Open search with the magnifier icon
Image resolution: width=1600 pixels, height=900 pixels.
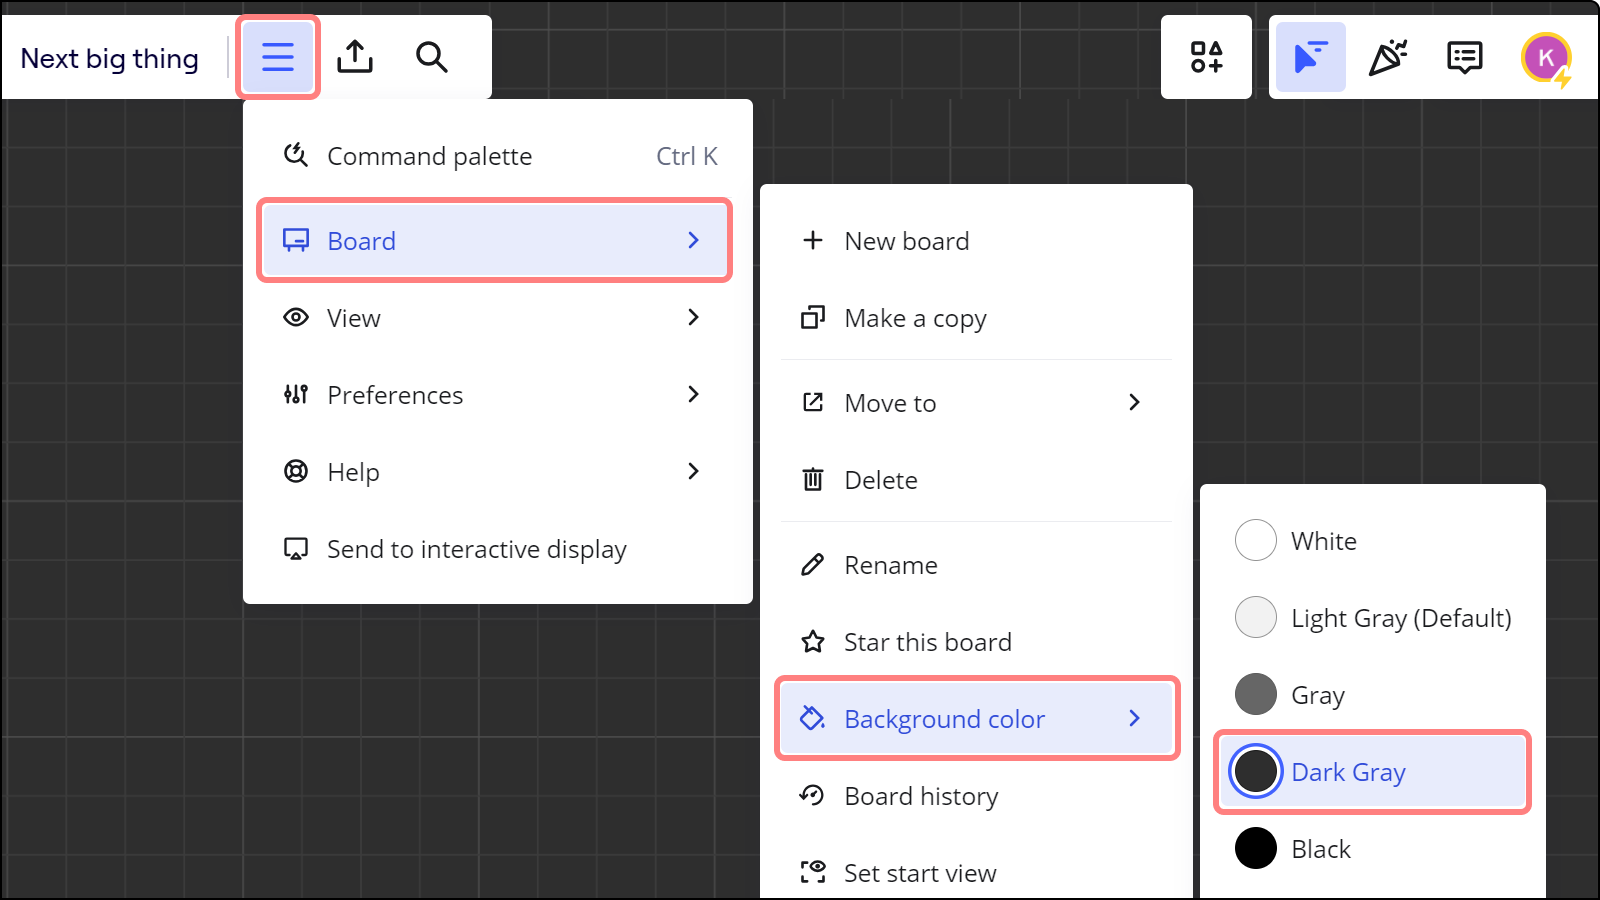coord(432,57)
